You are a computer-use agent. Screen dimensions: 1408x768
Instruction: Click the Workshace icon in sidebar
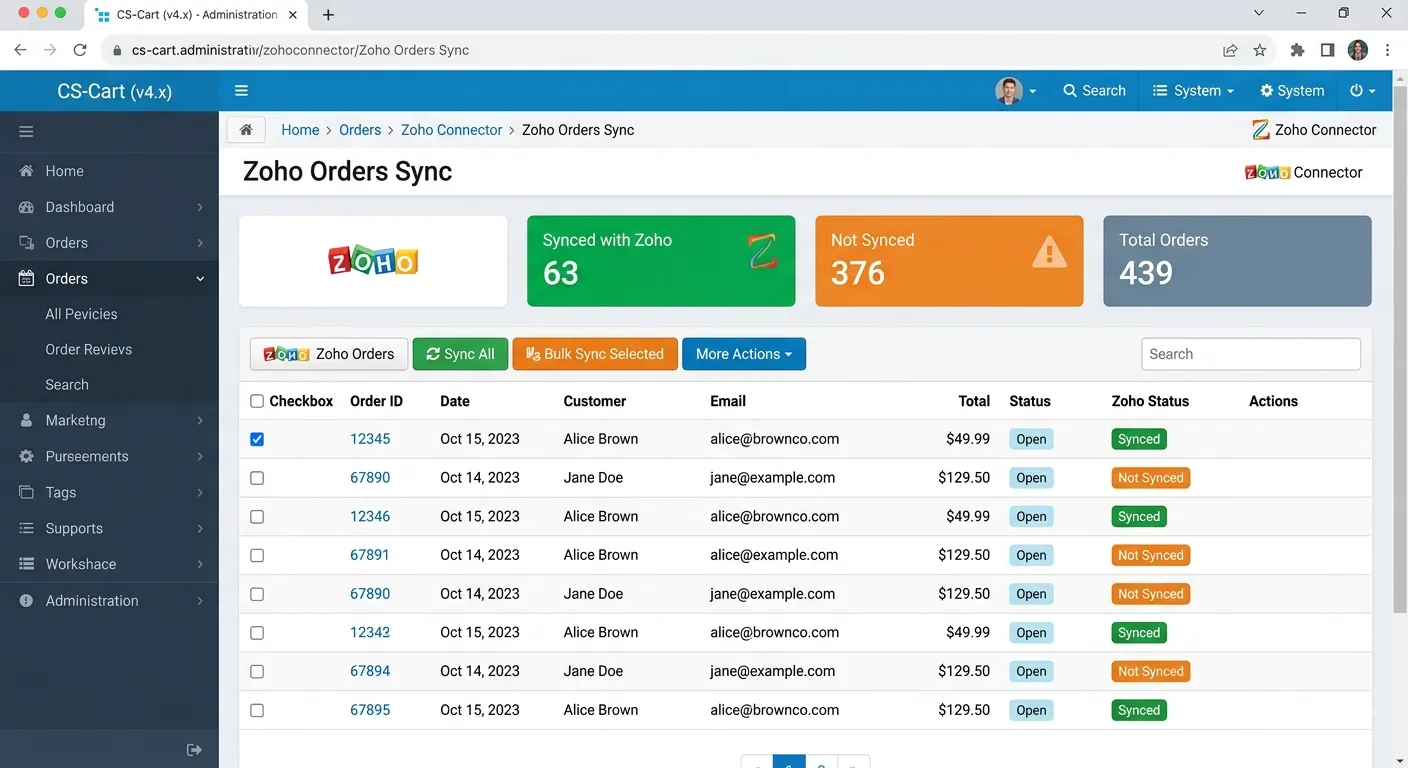pyautogui.click(x=26, y=564)
